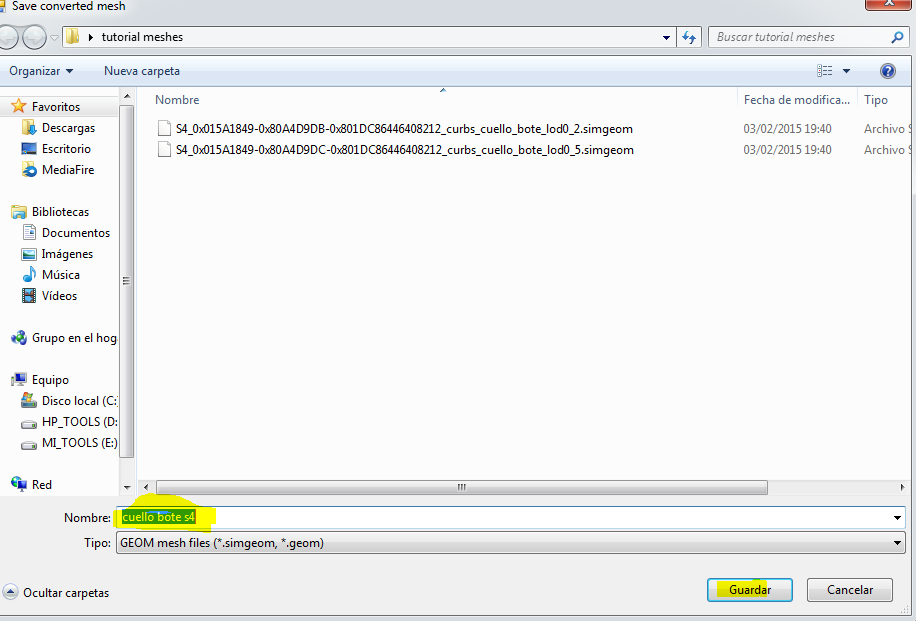
Task: Click the search magnifier icon
Action: (897, 38)
